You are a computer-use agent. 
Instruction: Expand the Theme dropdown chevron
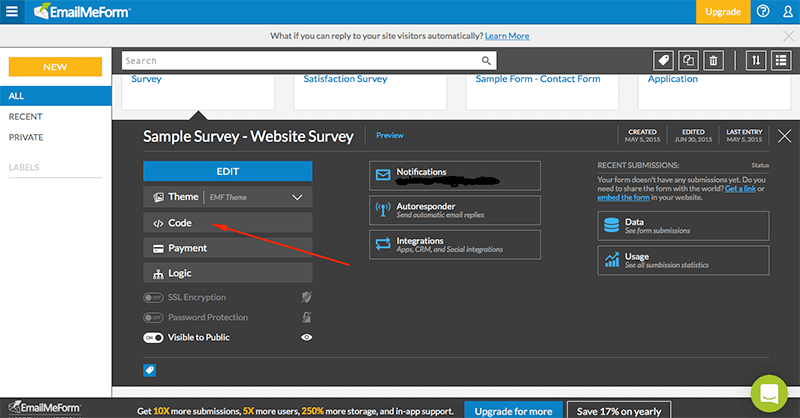coord(297,197)
